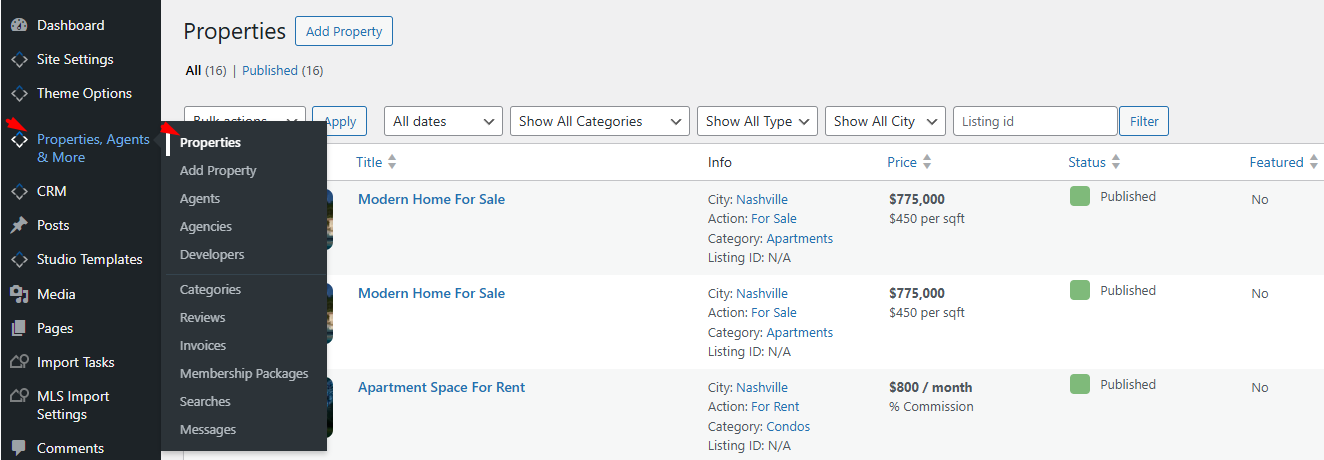1324x460 pixels.
Task: Expand Show All Categories dropdown
Action: click(x=599, y=121)
